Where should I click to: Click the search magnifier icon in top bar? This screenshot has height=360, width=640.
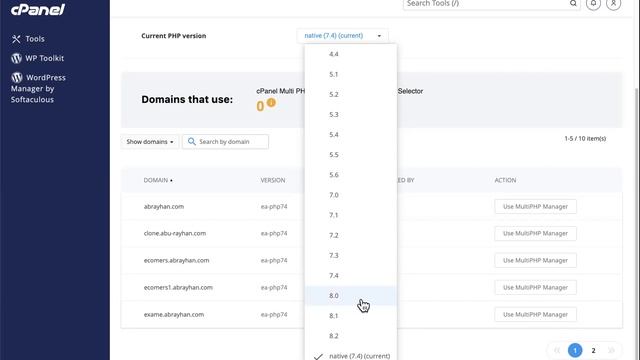tap(573, 4)
